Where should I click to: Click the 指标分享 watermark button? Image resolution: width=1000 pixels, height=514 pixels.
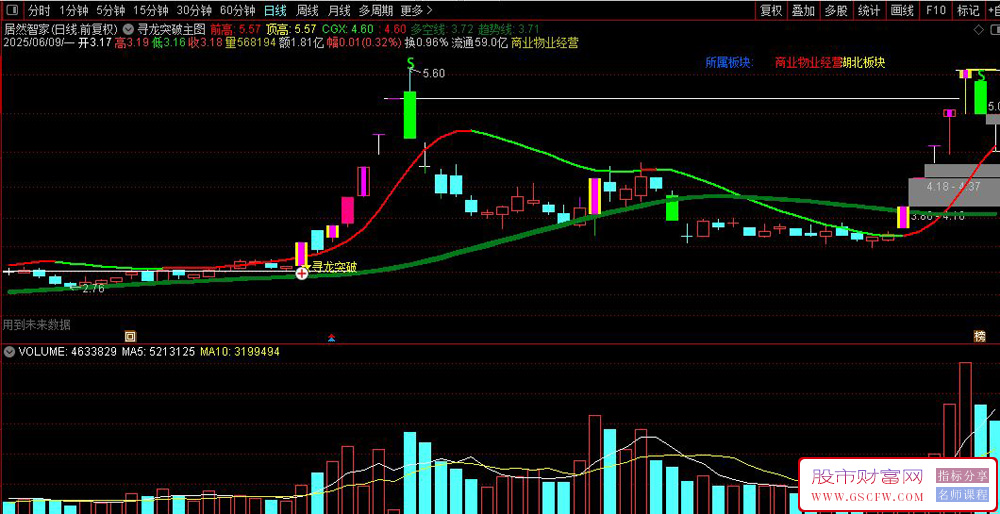click(x=962, y=476)
